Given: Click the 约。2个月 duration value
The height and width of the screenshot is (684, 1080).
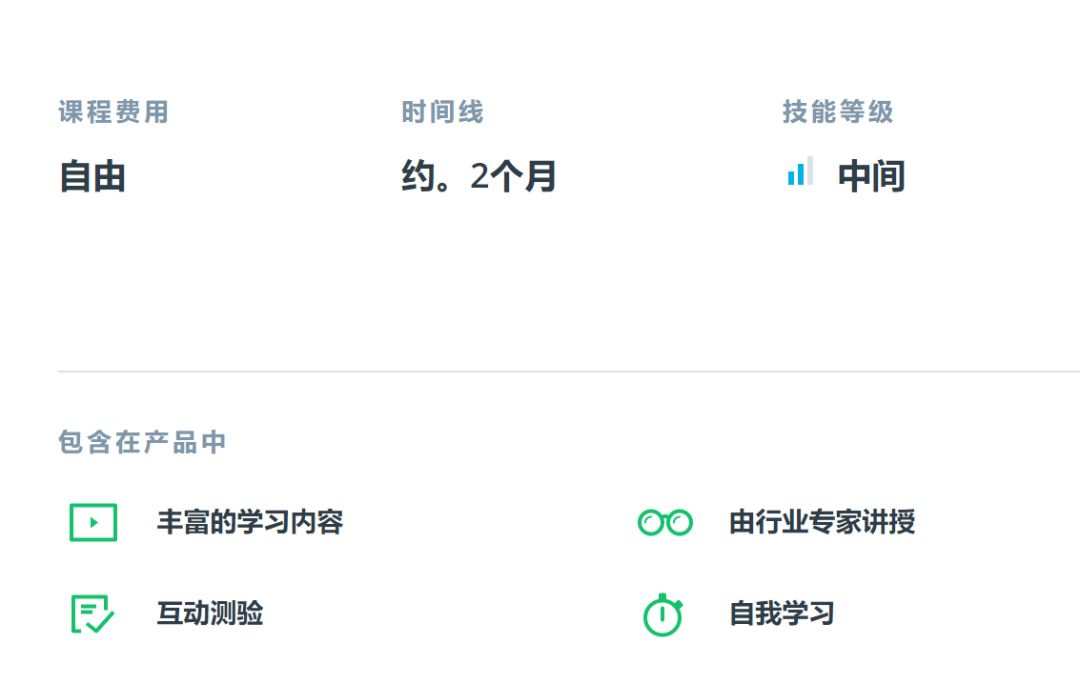Looking at the screenshot, I should click(x=478, y=177).
